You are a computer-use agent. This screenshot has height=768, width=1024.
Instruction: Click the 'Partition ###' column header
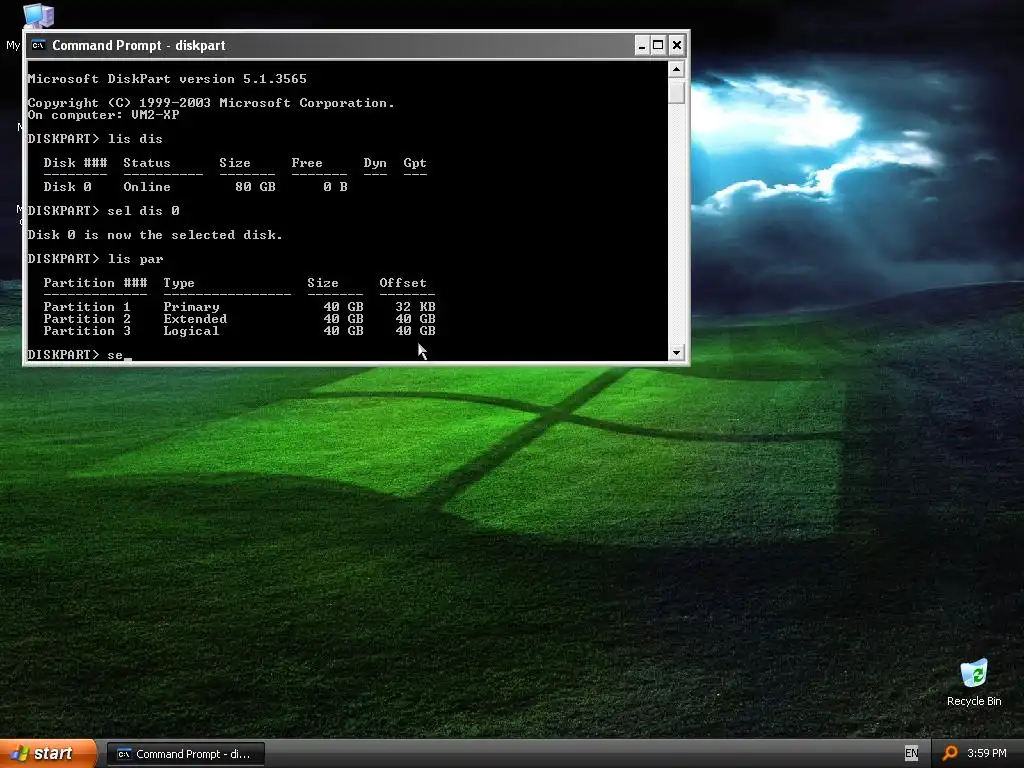95,283
